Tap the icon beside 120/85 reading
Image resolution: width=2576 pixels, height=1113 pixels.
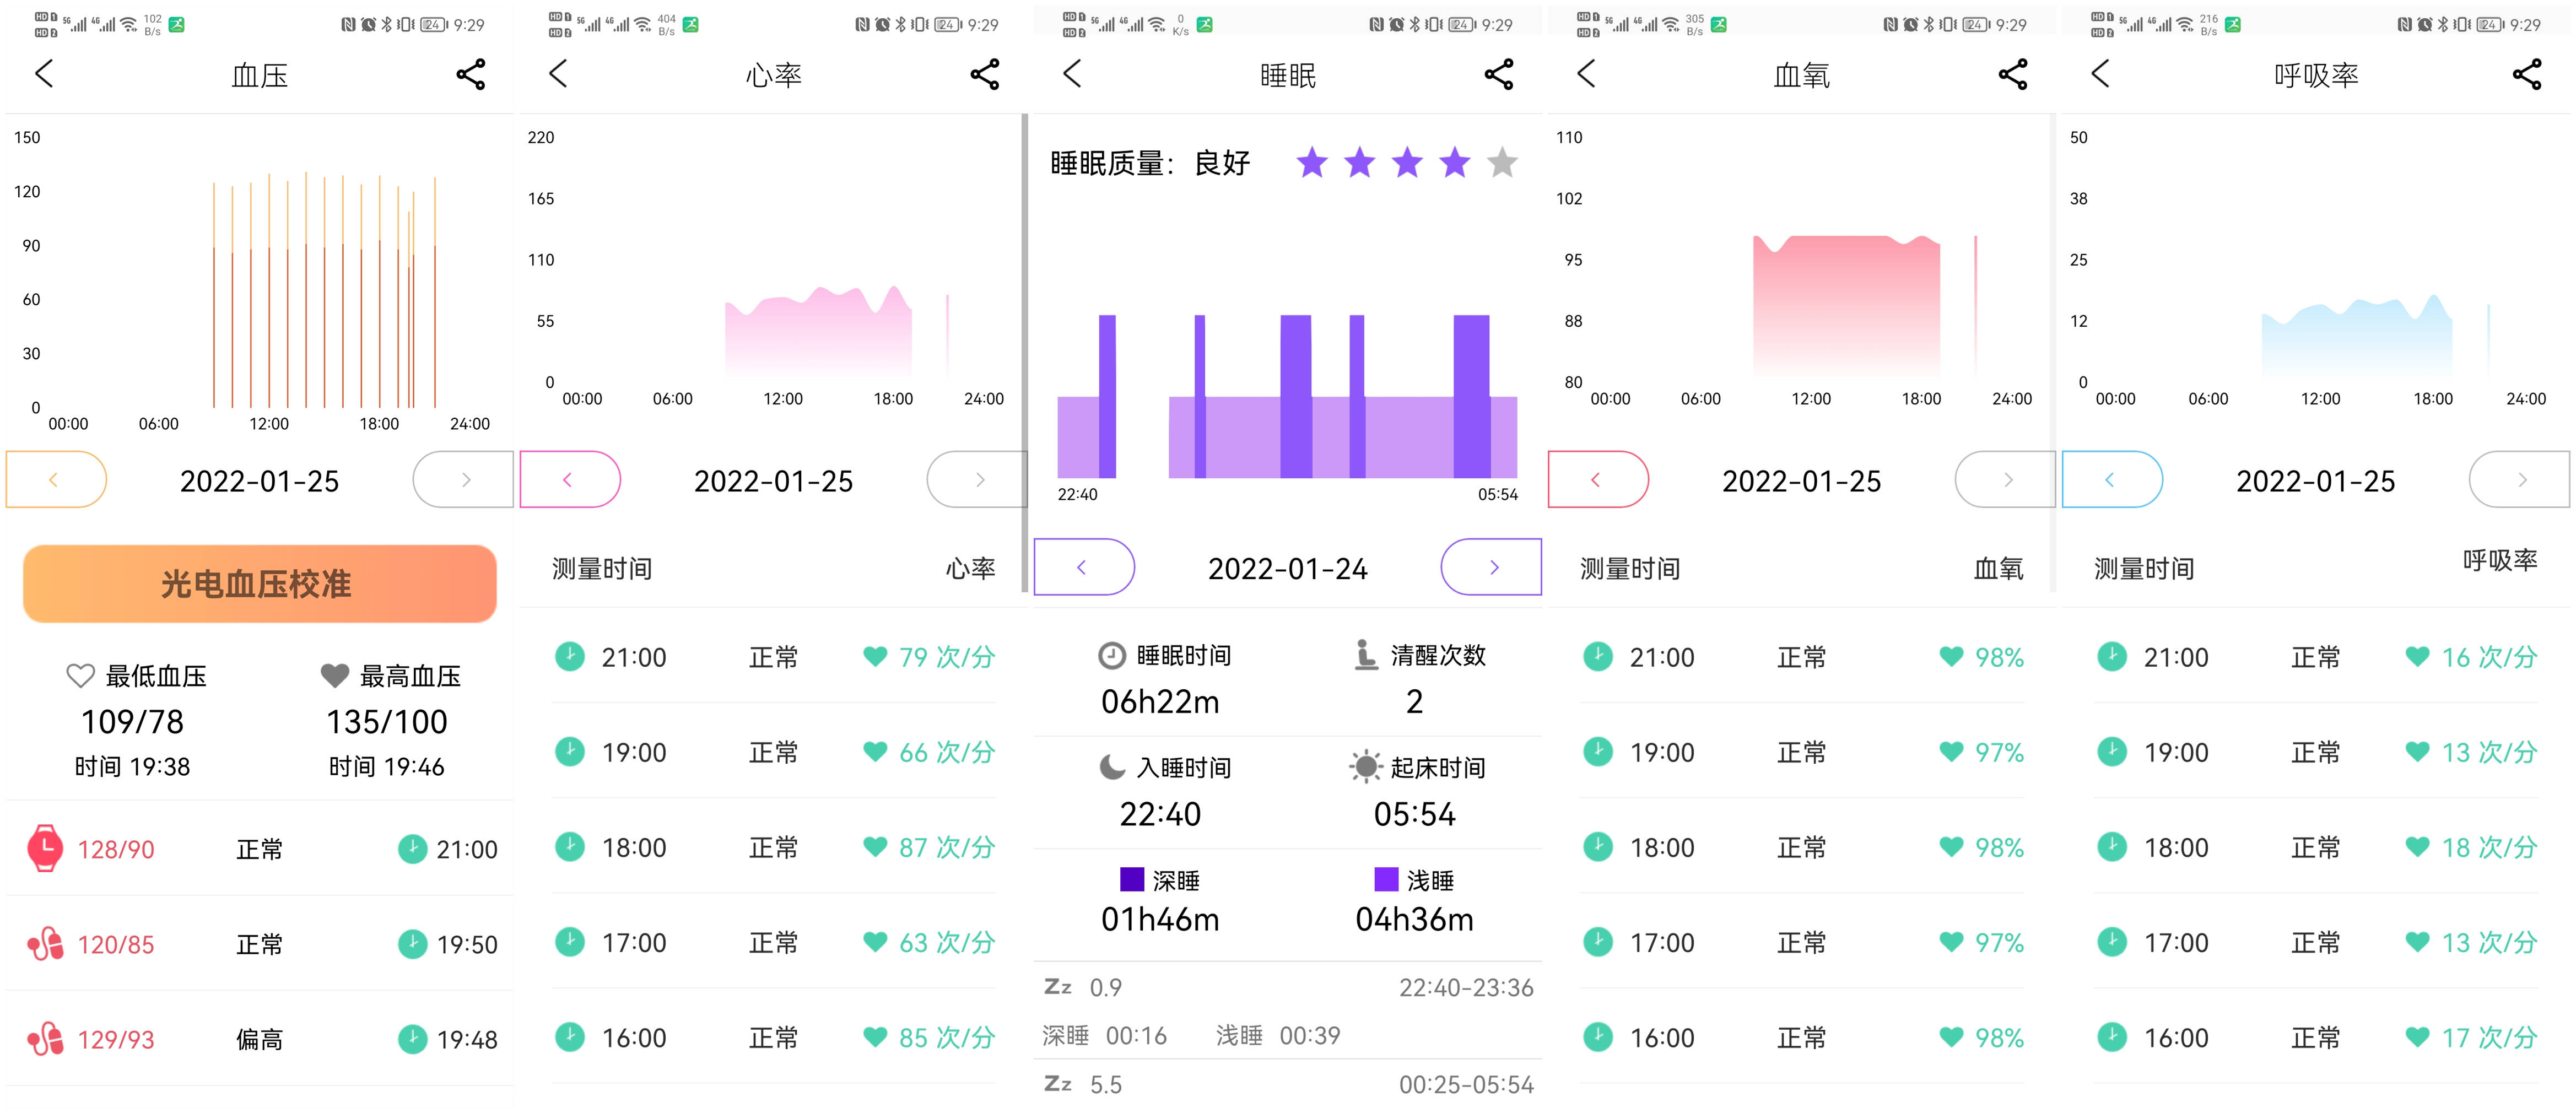(x=45, y=943)
